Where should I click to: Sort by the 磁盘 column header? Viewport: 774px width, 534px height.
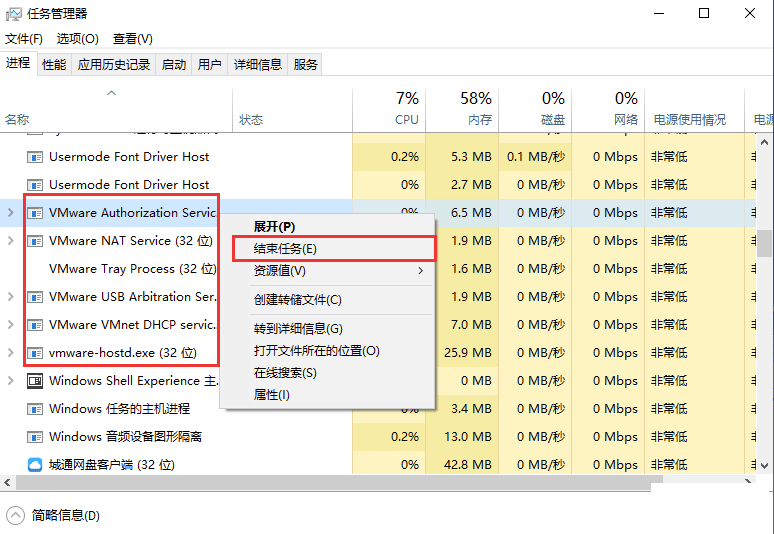(x=535, y=111)
